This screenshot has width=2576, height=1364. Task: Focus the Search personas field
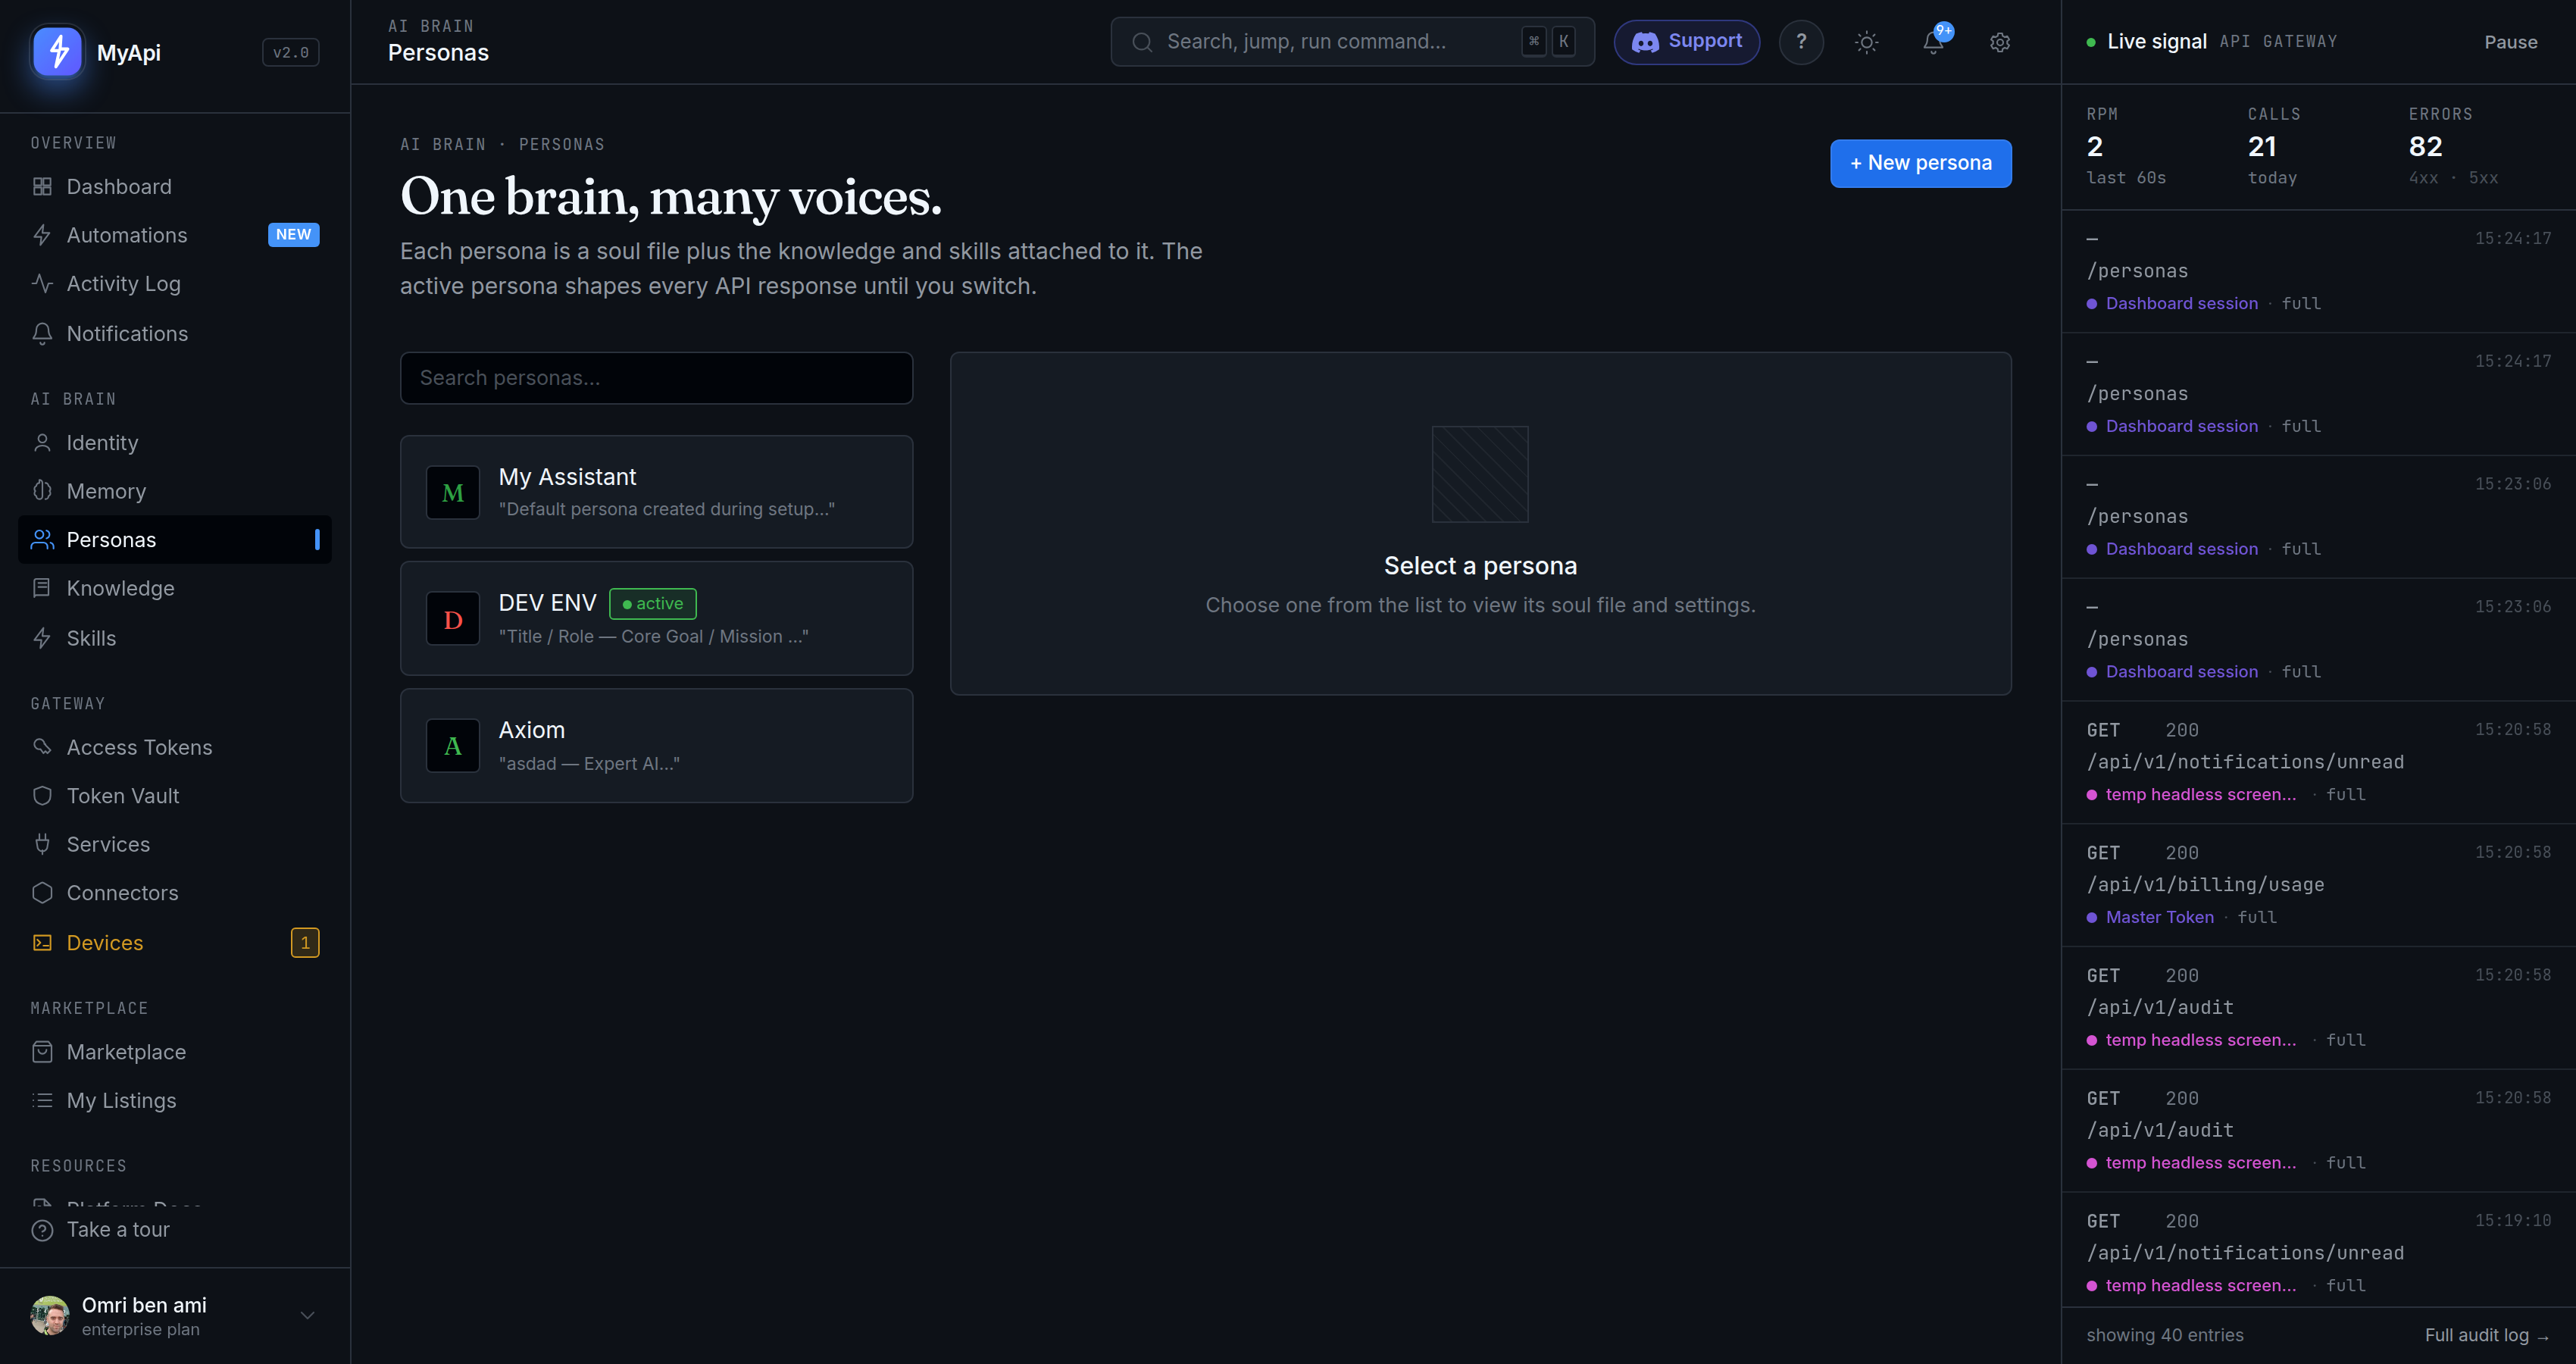coord(656,378)
